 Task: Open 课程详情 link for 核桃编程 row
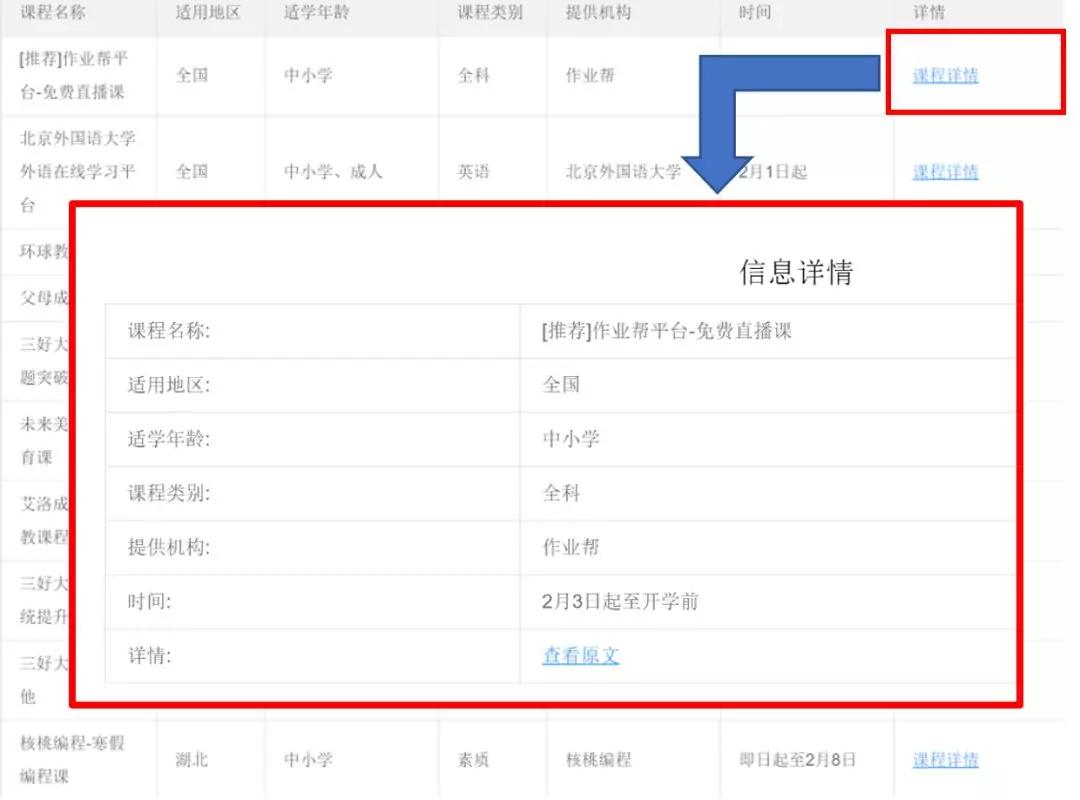[945, 759]
